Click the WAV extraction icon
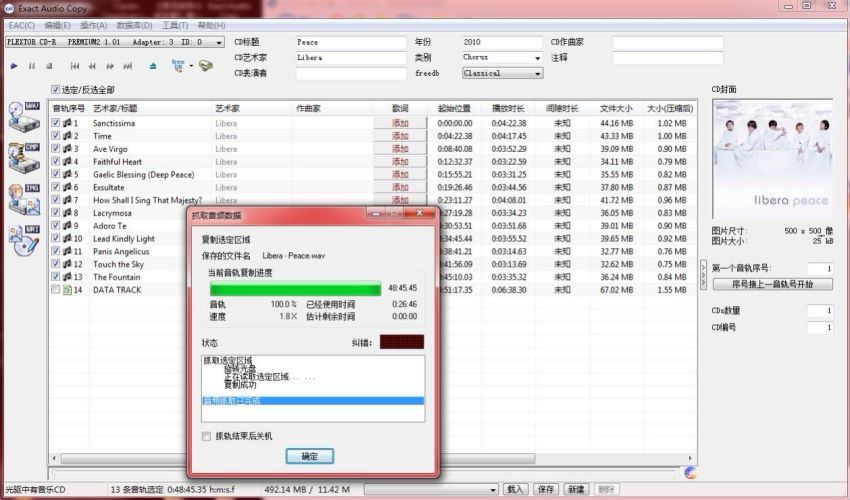This screenshot has width=850, height=500. (24, 116)
